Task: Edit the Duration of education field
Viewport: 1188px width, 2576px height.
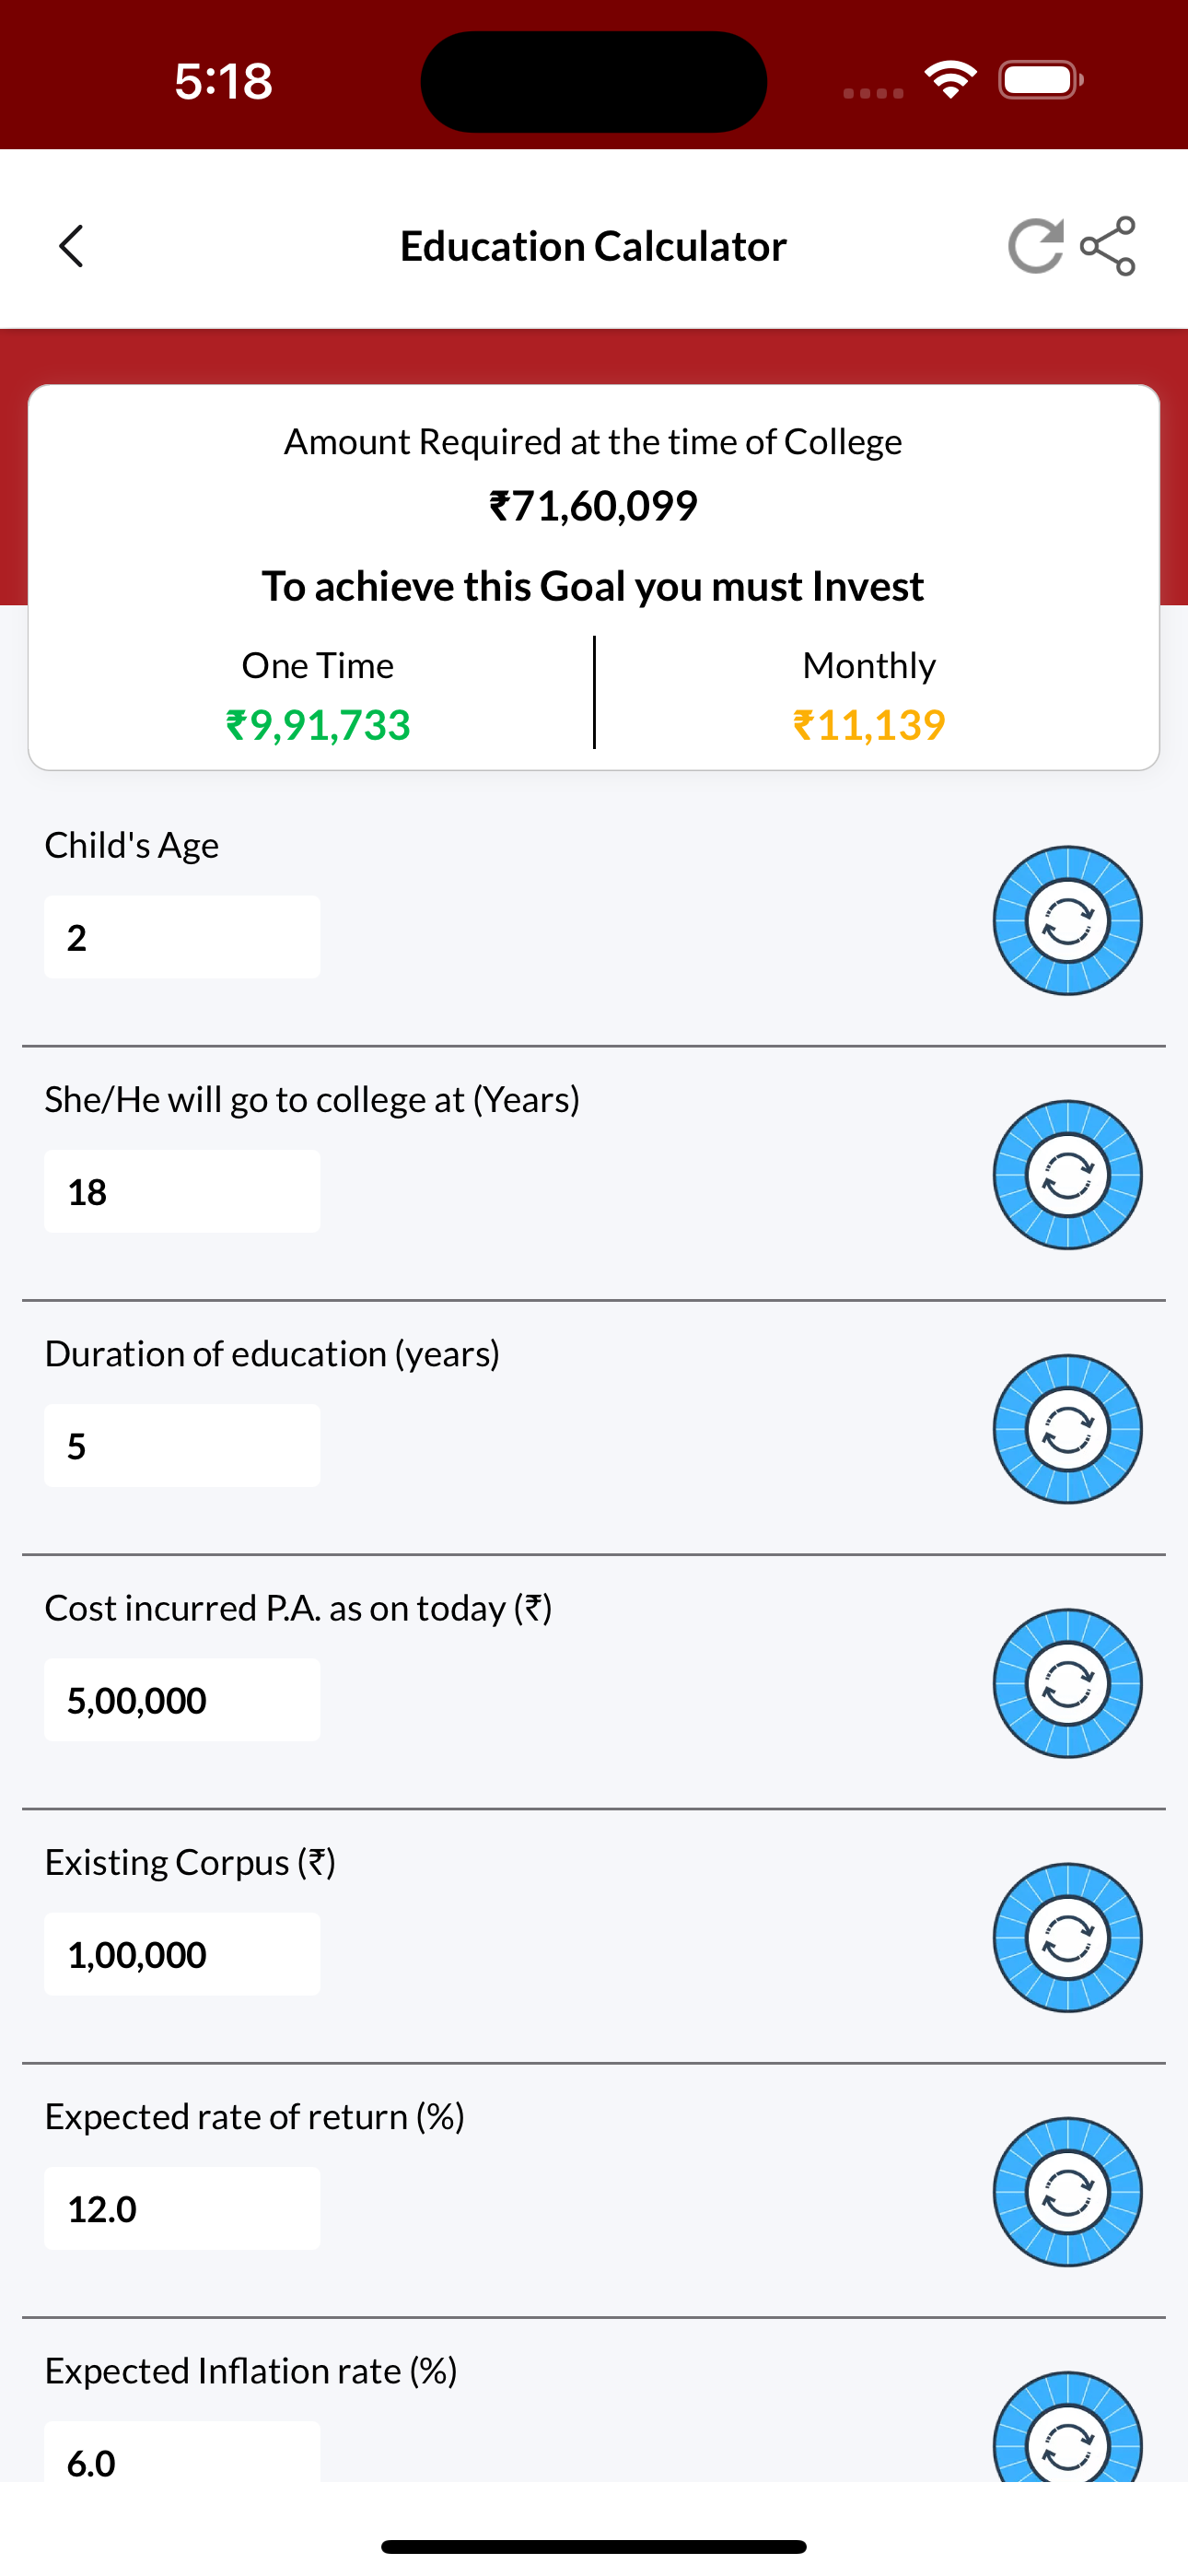Action: [182, 1445]
